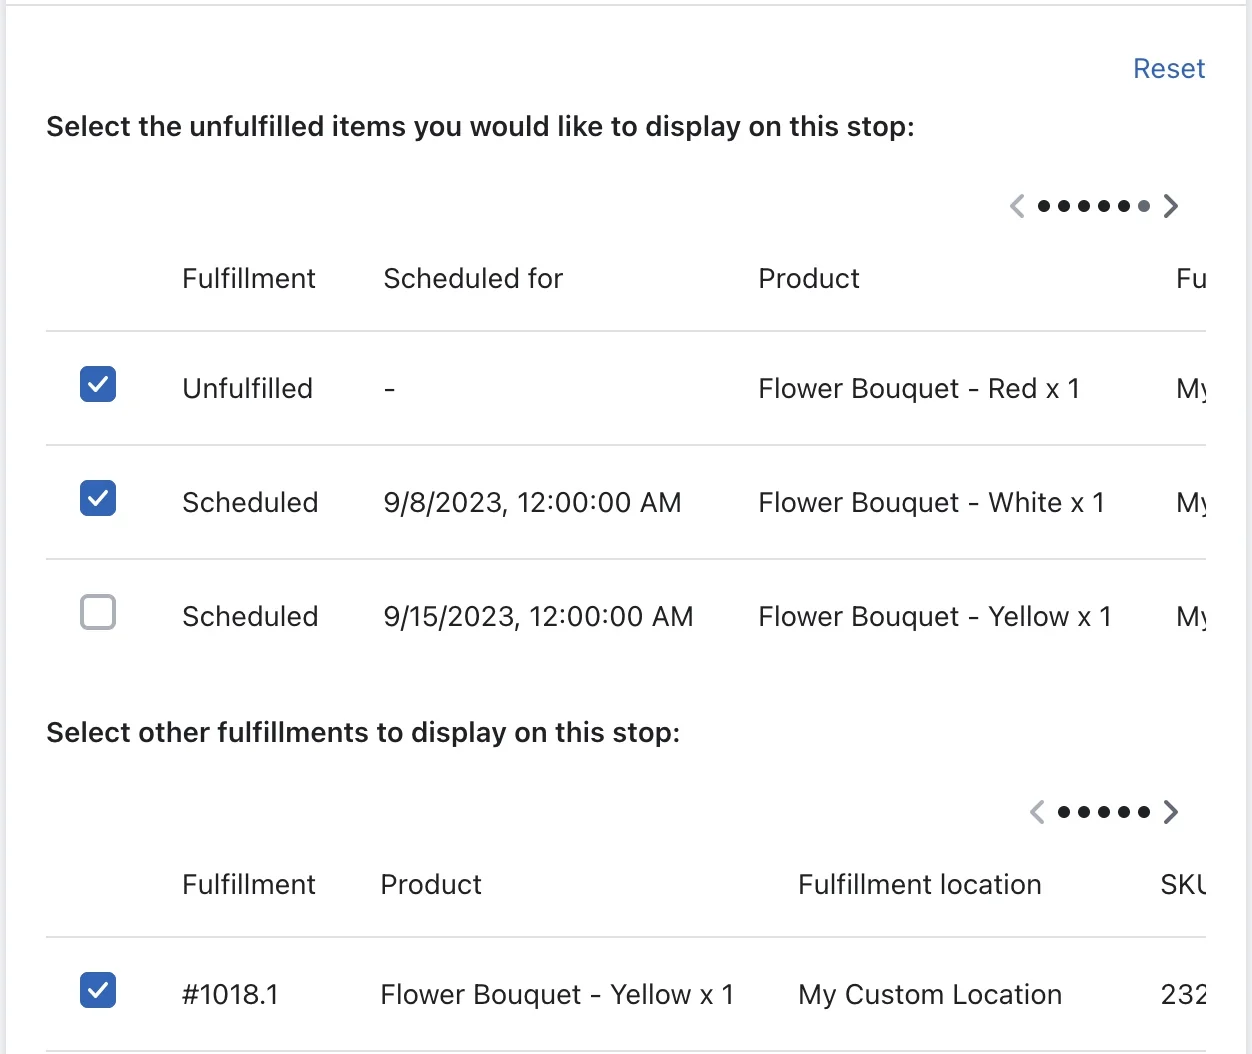Click the last pagination dot in lower table
Viewport: 1252px width, 1054px height.
(1144, 812)
